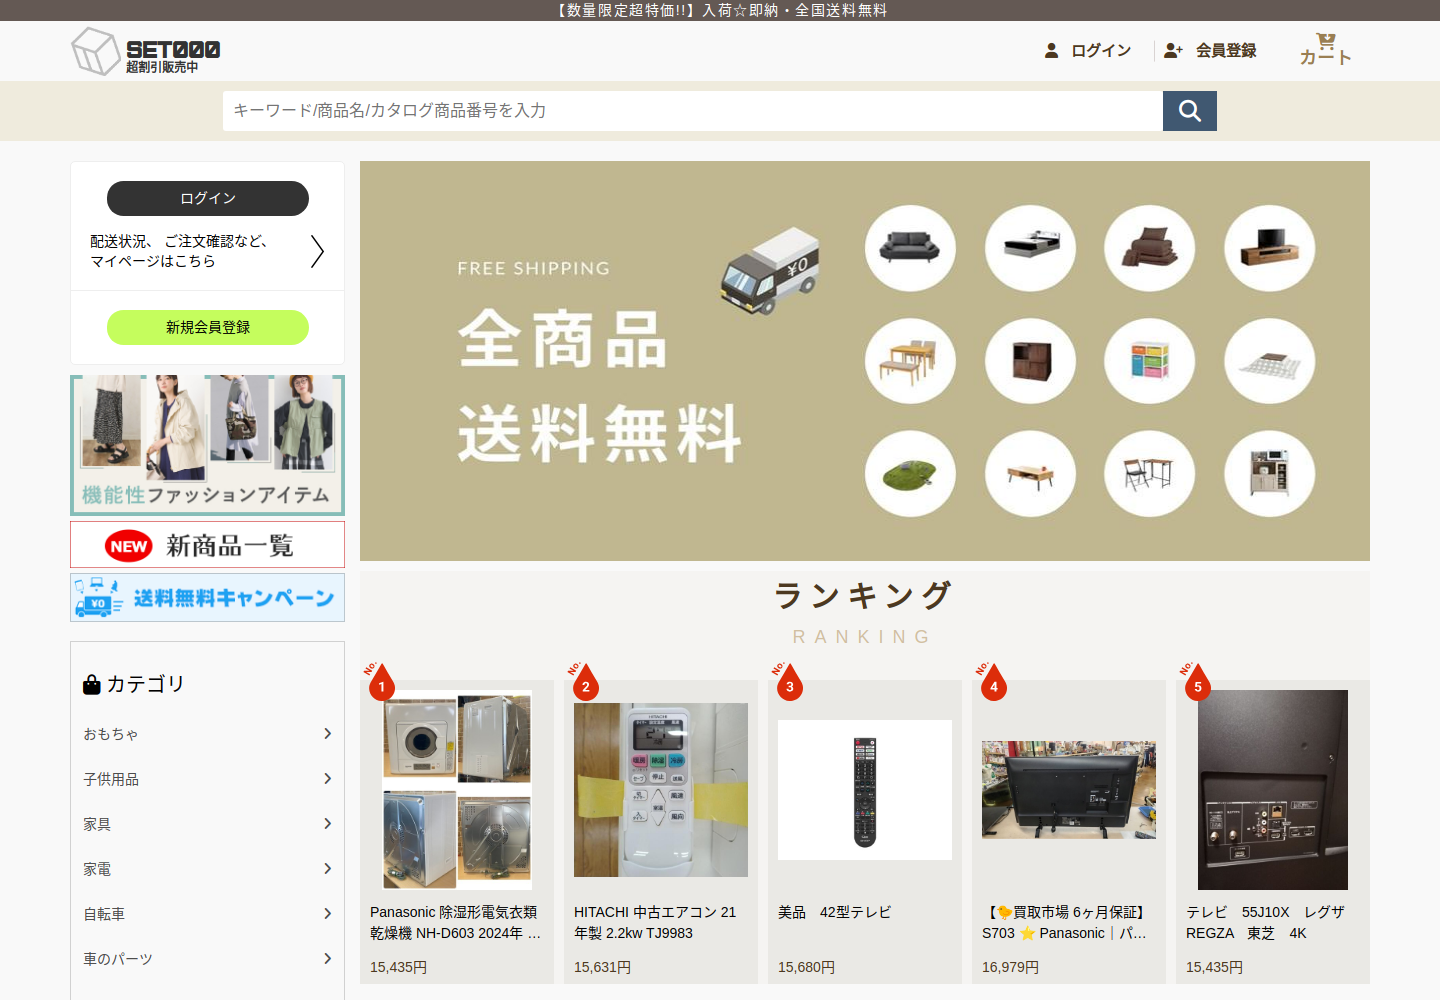Expand the 自転車 category chevron

pos(327,914)
